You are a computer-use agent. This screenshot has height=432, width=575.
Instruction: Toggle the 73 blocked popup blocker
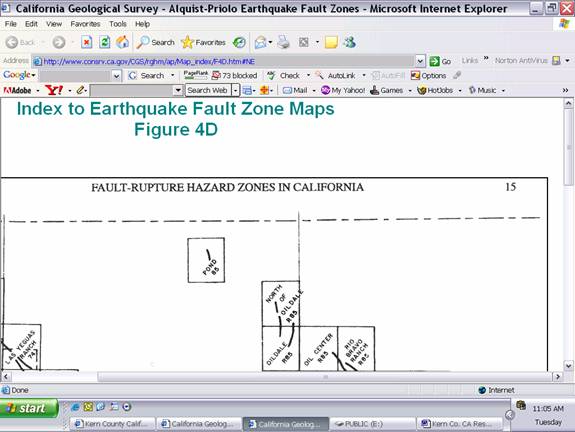[x=235, y=76]
